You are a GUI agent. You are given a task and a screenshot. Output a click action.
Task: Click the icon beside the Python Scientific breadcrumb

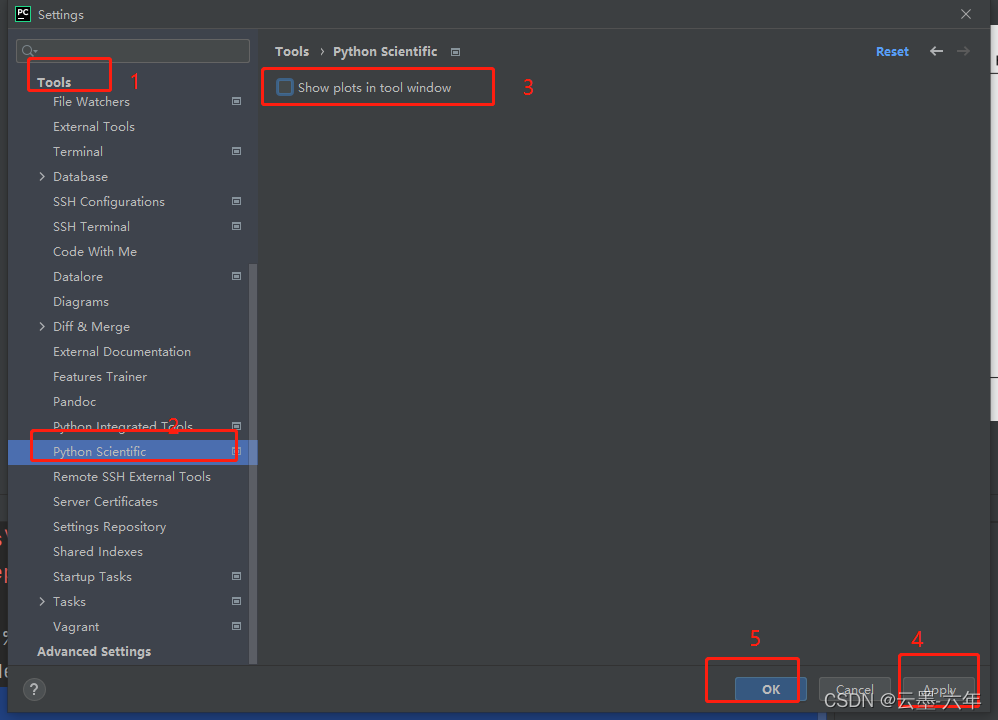455,51
